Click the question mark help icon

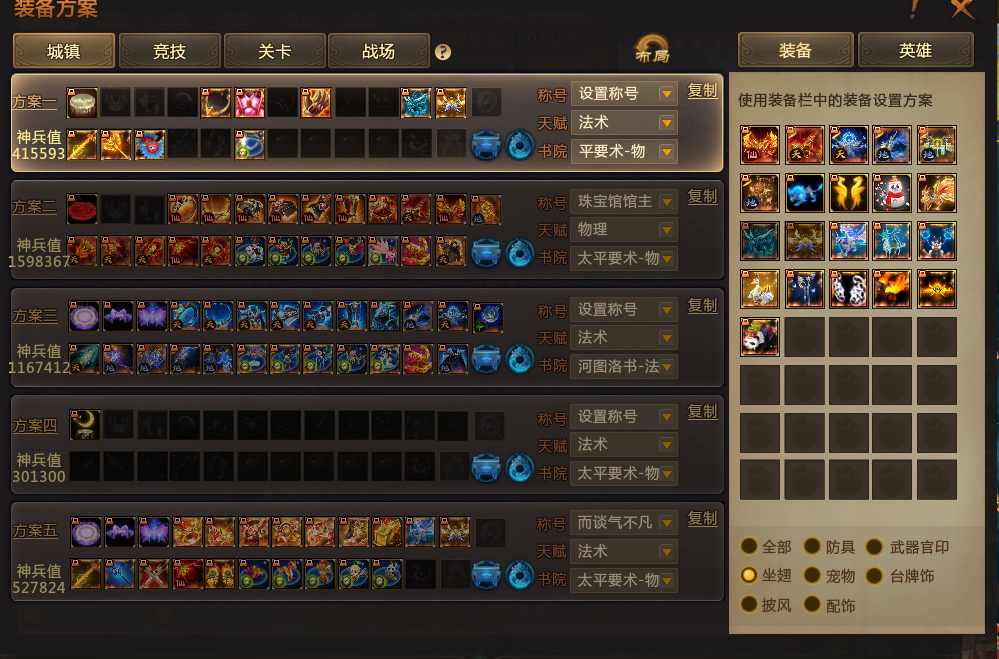point(443,52)
